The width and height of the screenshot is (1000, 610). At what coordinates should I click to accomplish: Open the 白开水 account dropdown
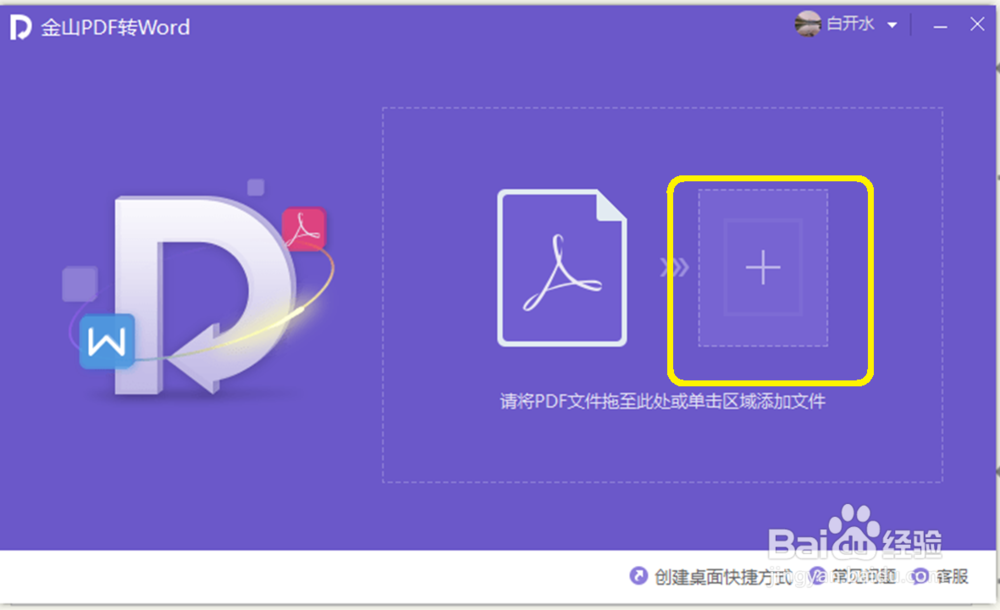pos(891,24)
